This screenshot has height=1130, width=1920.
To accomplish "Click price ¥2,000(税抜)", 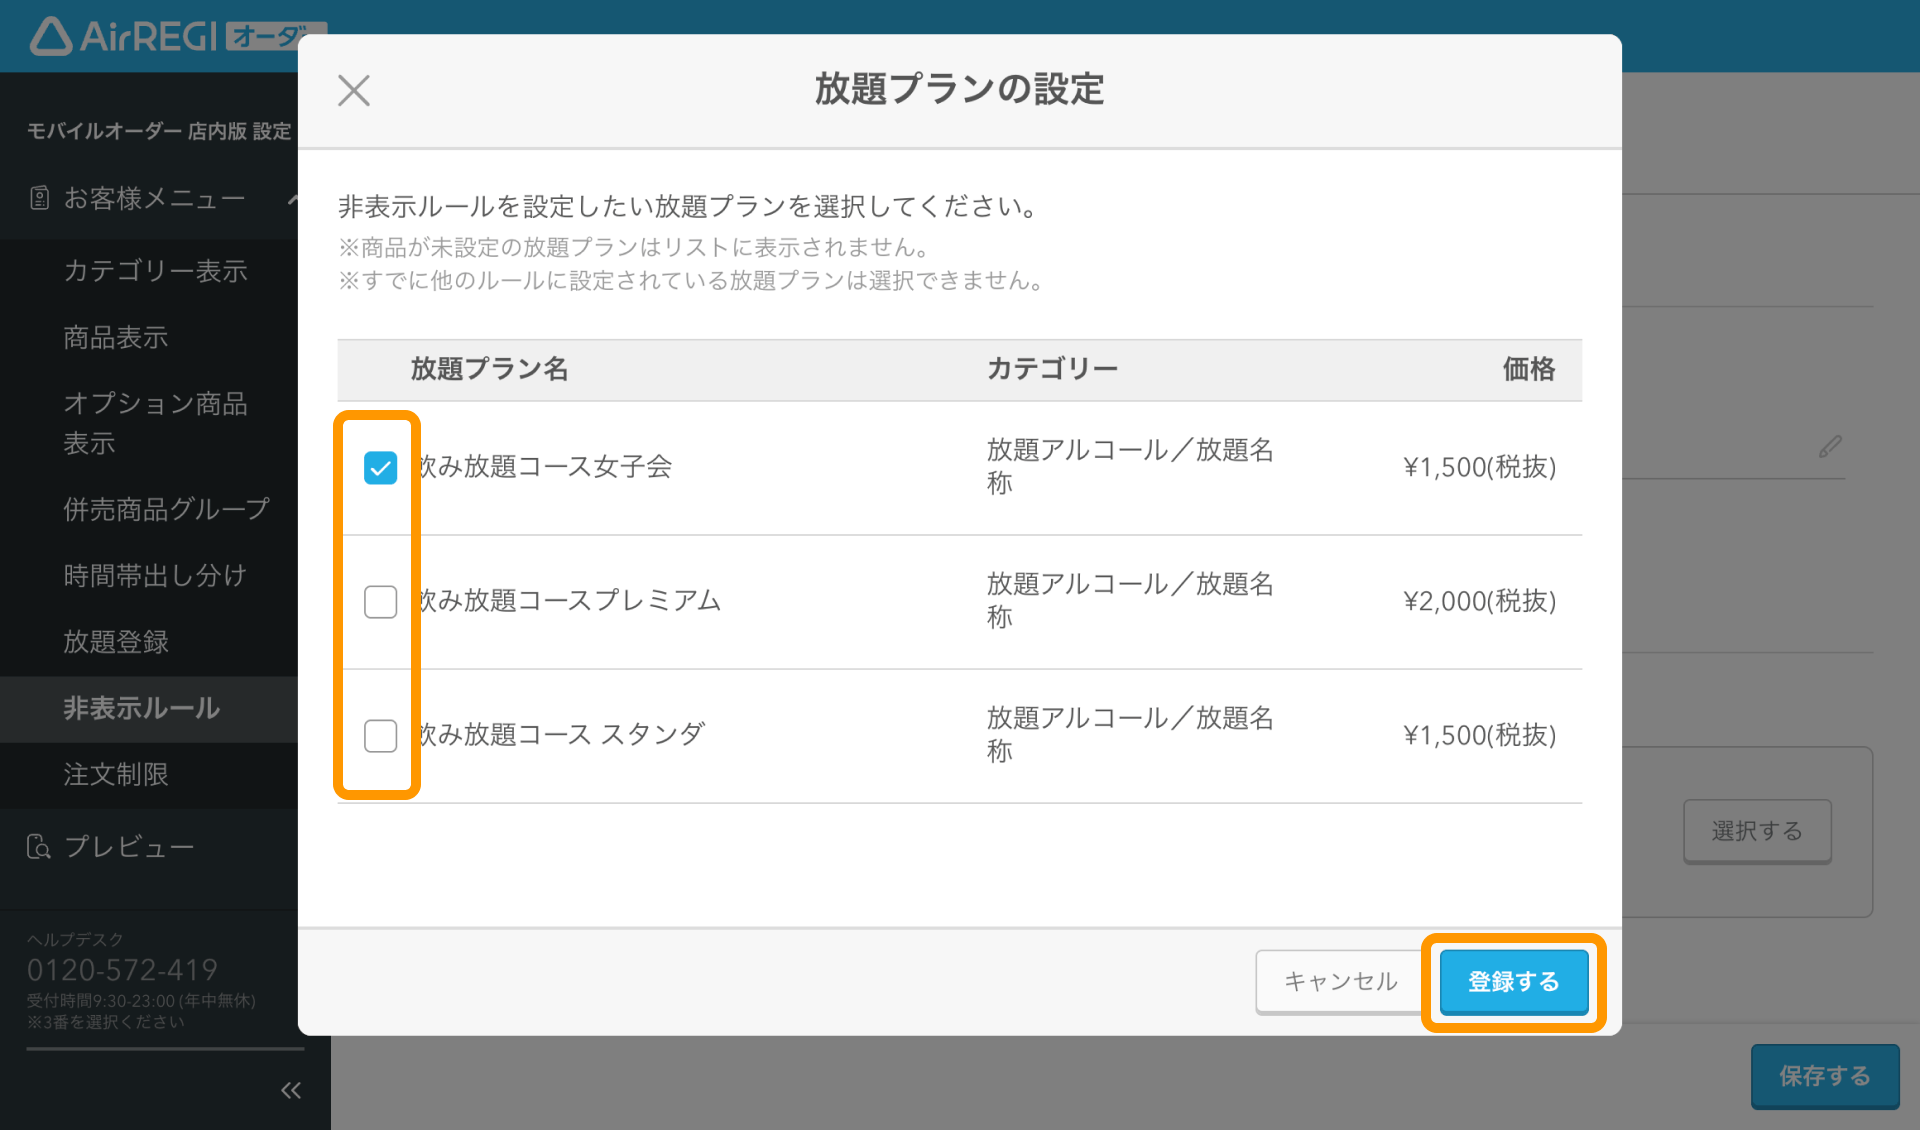I will (x=1480, y=601).
